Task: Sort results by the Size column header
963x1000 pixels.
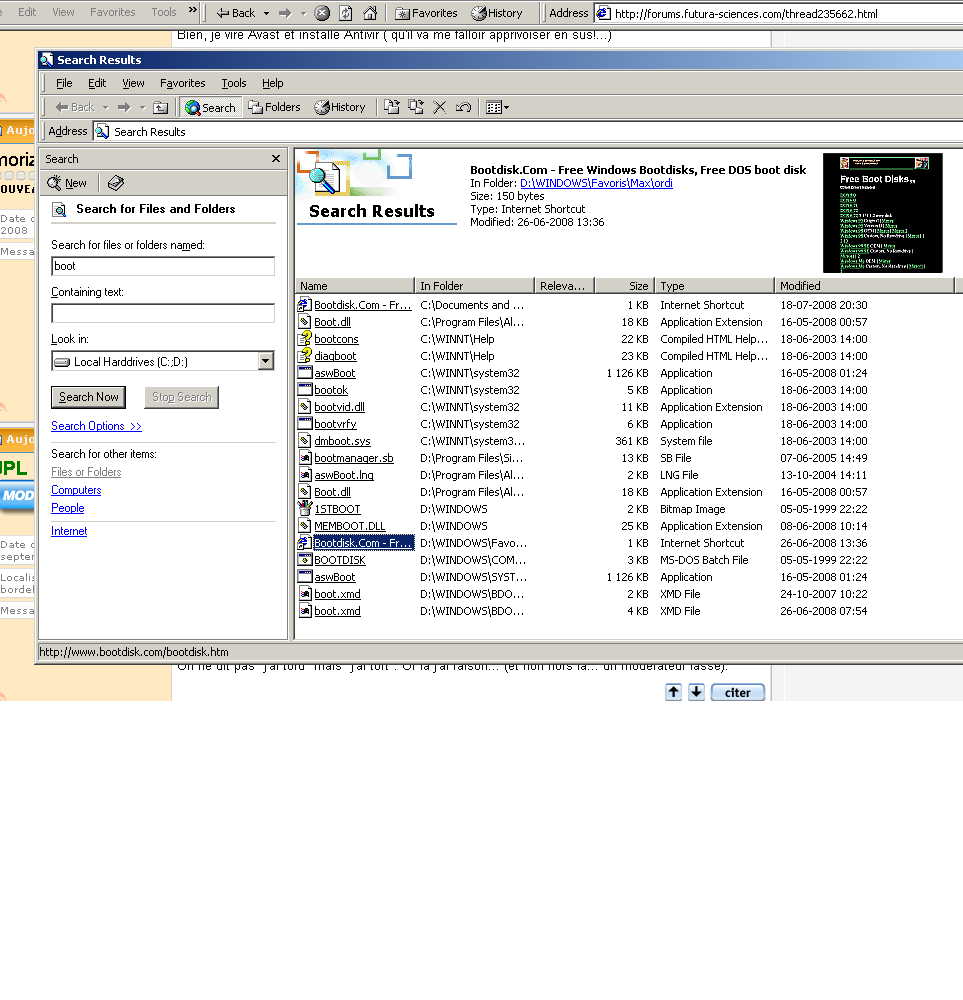Action: (x=624, y=286)
